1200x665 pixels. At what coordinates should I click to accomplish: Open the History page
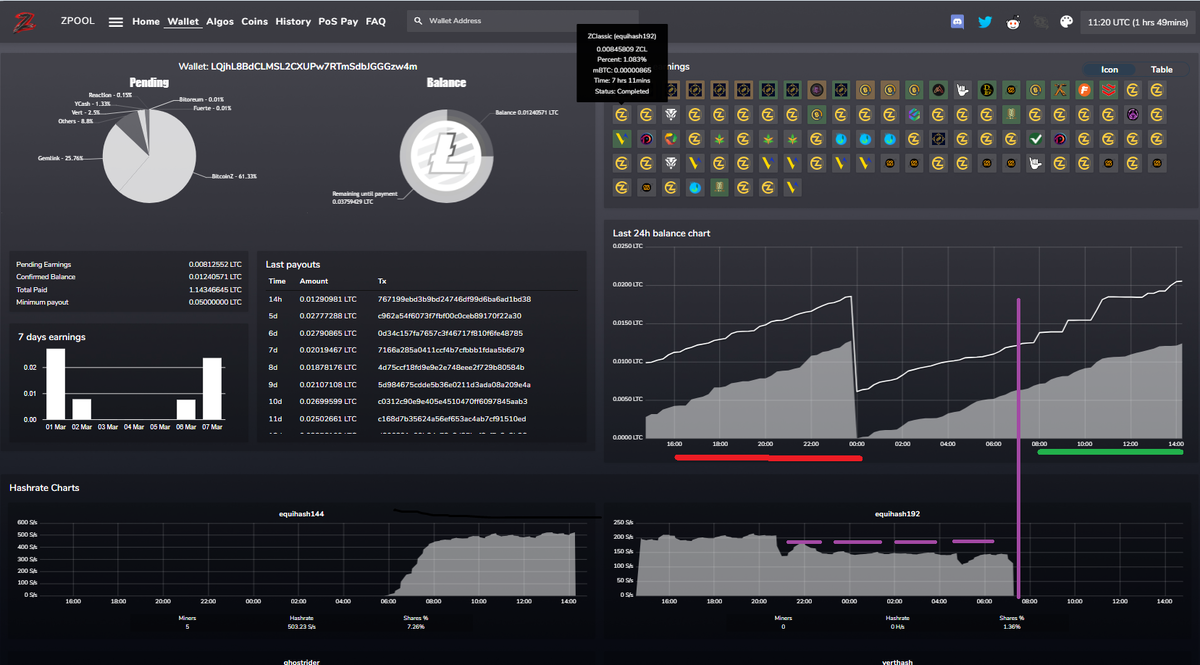point(293,21)
